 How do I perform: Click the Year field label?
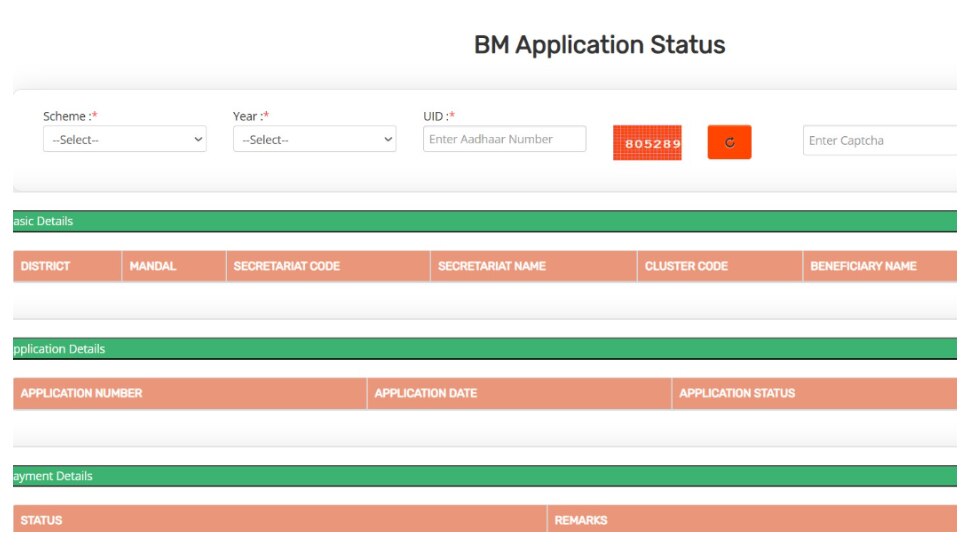pos(251,116)
